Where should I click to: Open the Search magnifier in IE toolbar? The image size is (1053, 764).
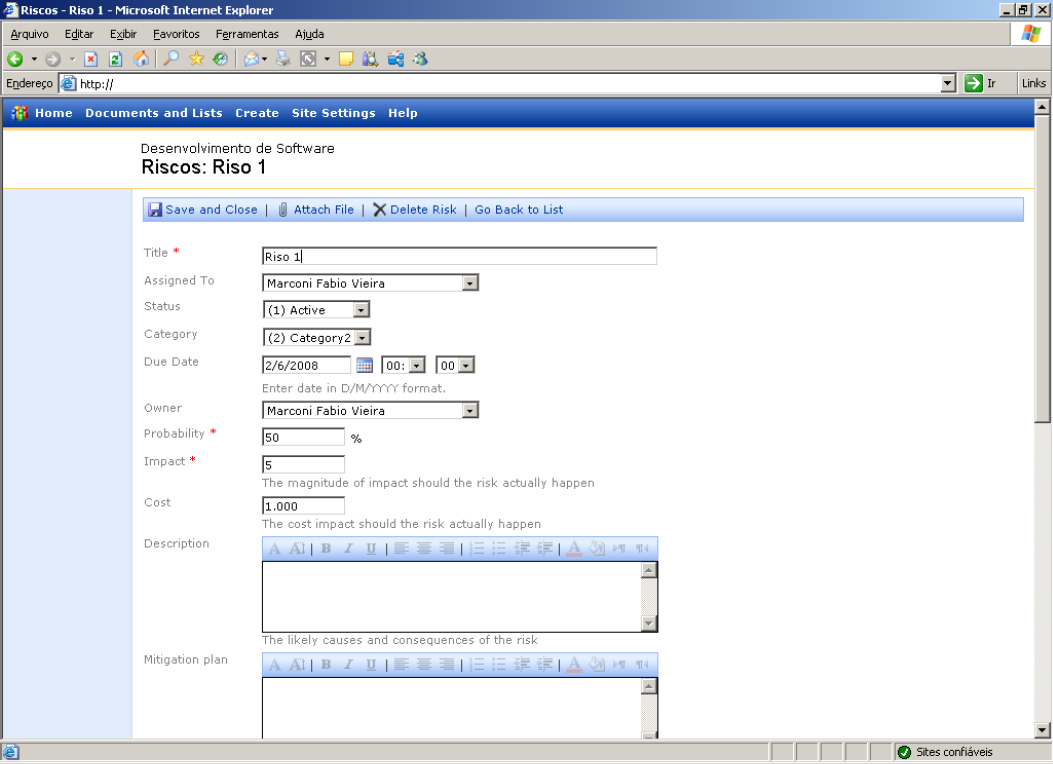pos(172,59)
